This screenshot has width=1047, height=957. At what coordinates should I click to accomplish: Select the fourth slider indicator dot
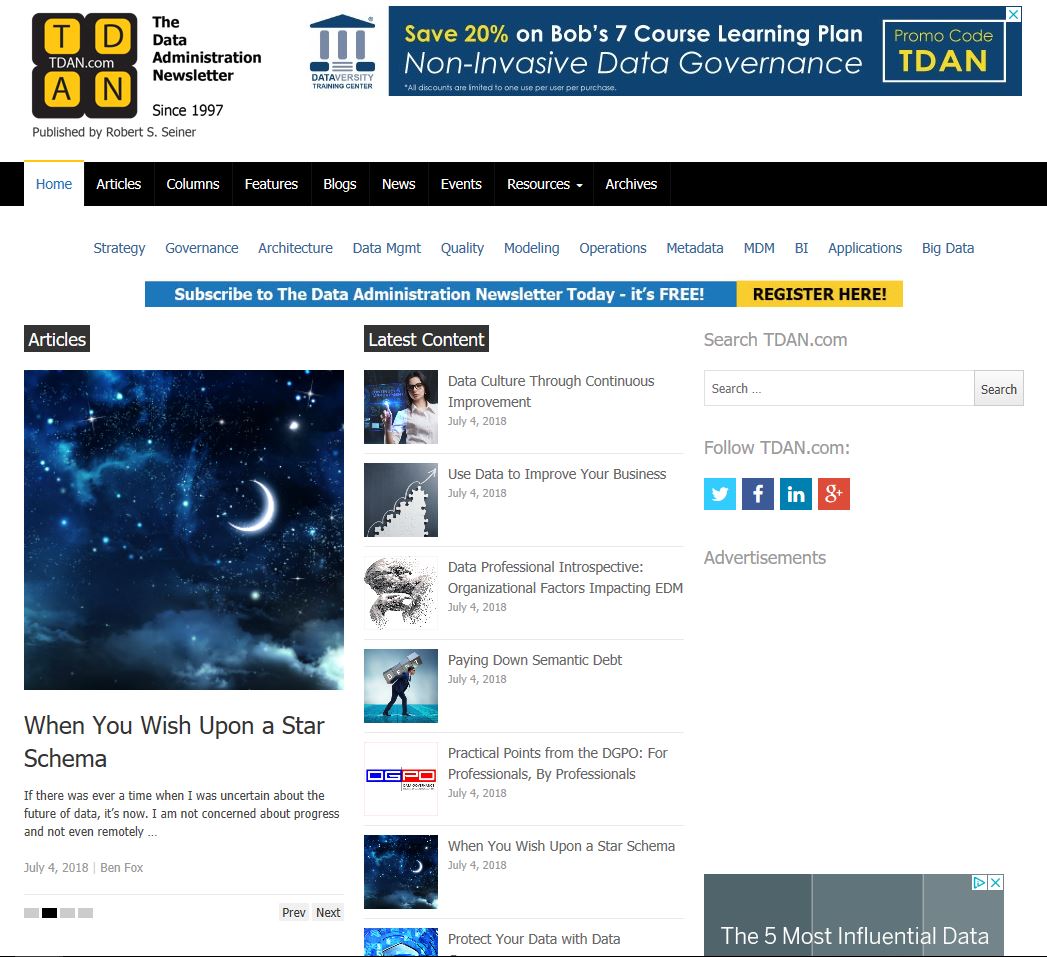tap(85, 913)
